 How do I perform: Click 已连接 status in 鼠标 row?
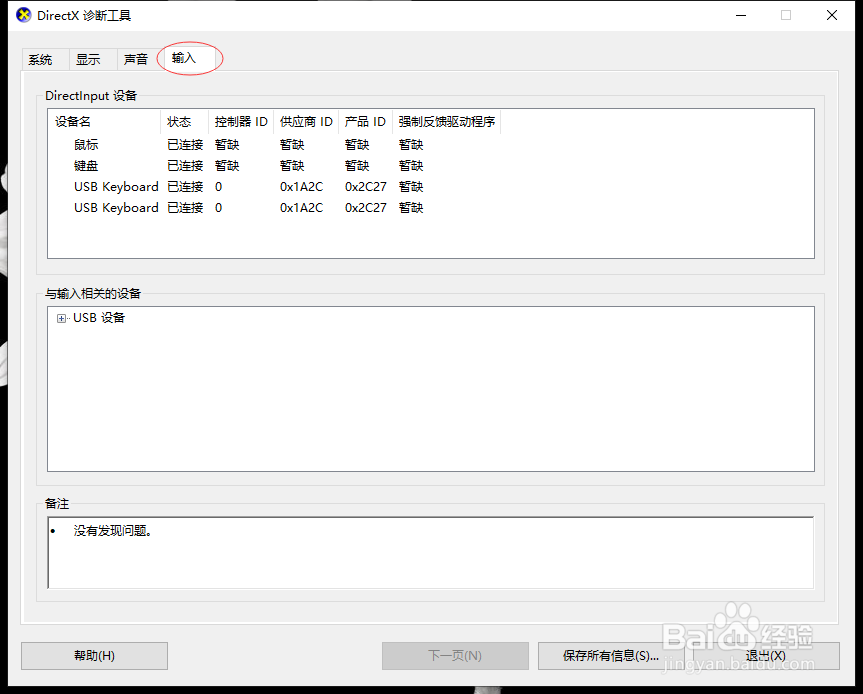point(185,145)
